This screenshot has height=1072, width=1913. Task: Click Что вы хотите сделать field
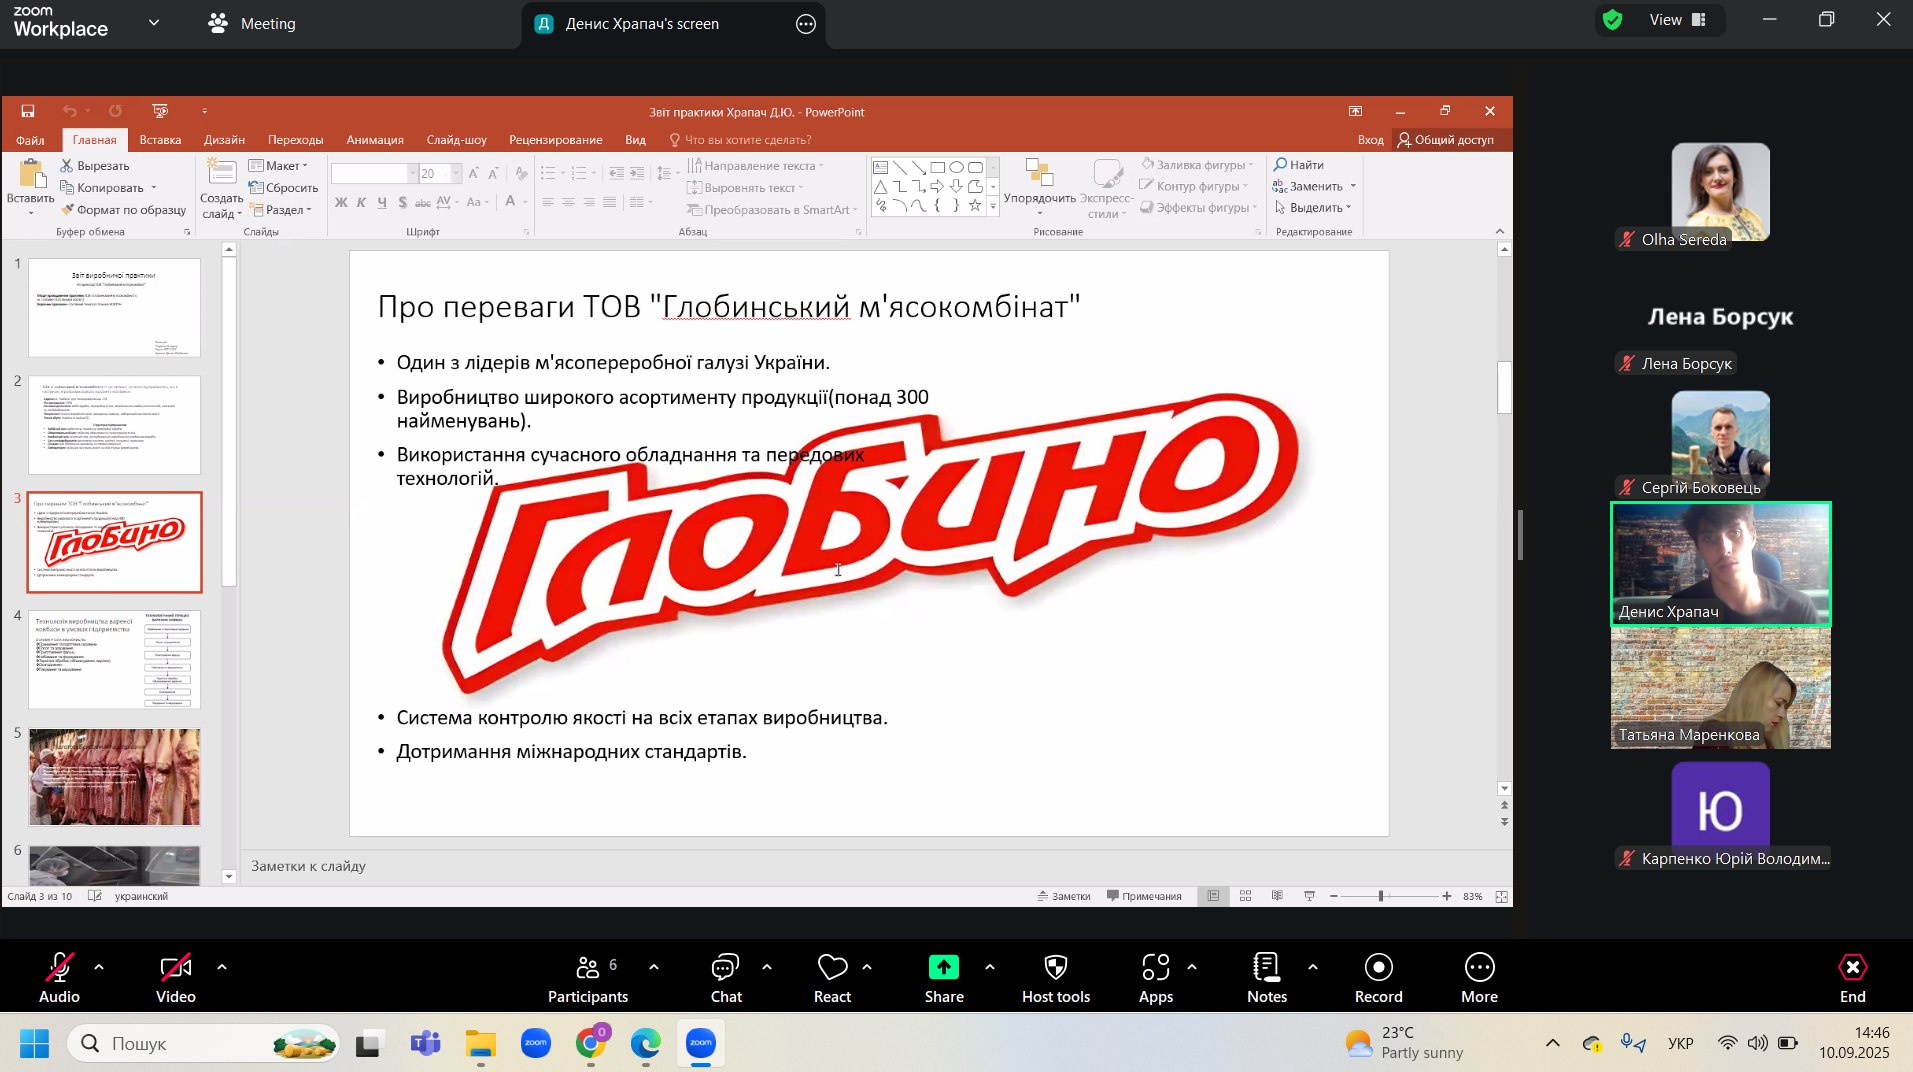tap(740, 140)
